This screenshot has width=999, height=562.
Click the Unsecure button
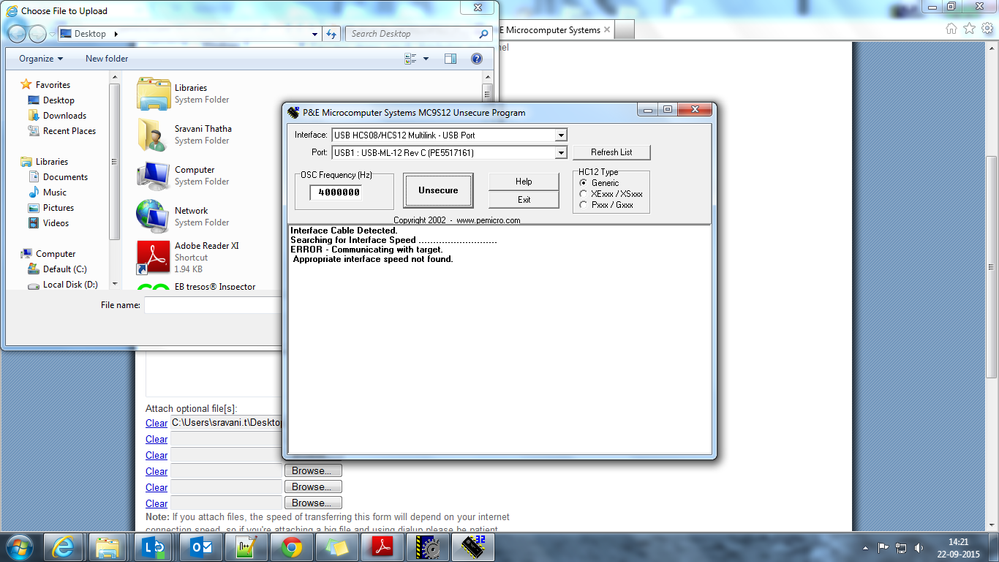[438, 191]
